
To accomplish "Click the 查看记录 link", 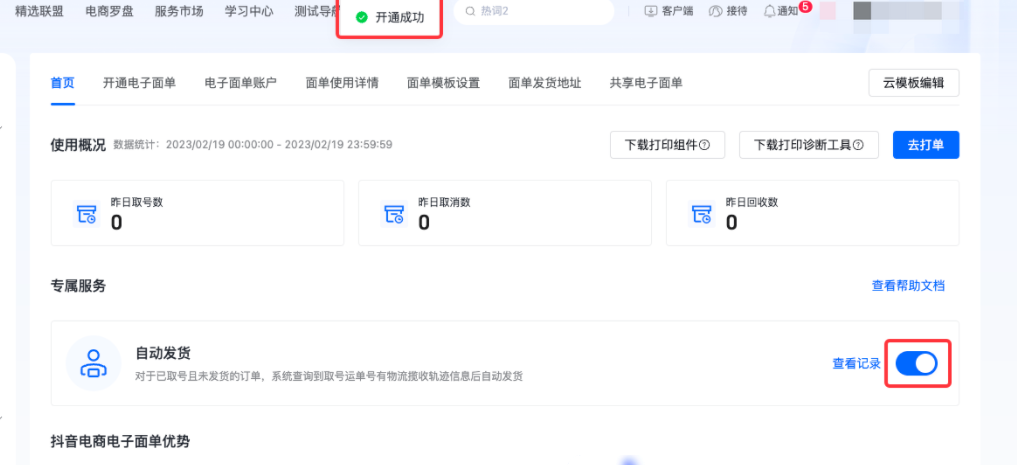I will pos(856,364).
